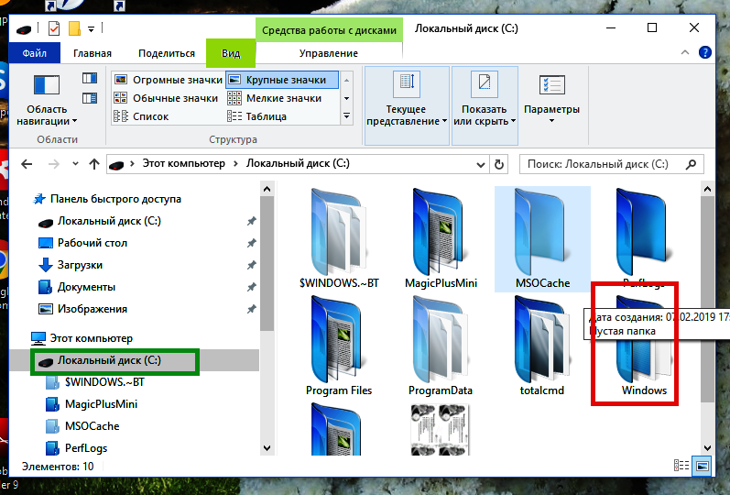Open the Управление tab

tap(329, 53)
